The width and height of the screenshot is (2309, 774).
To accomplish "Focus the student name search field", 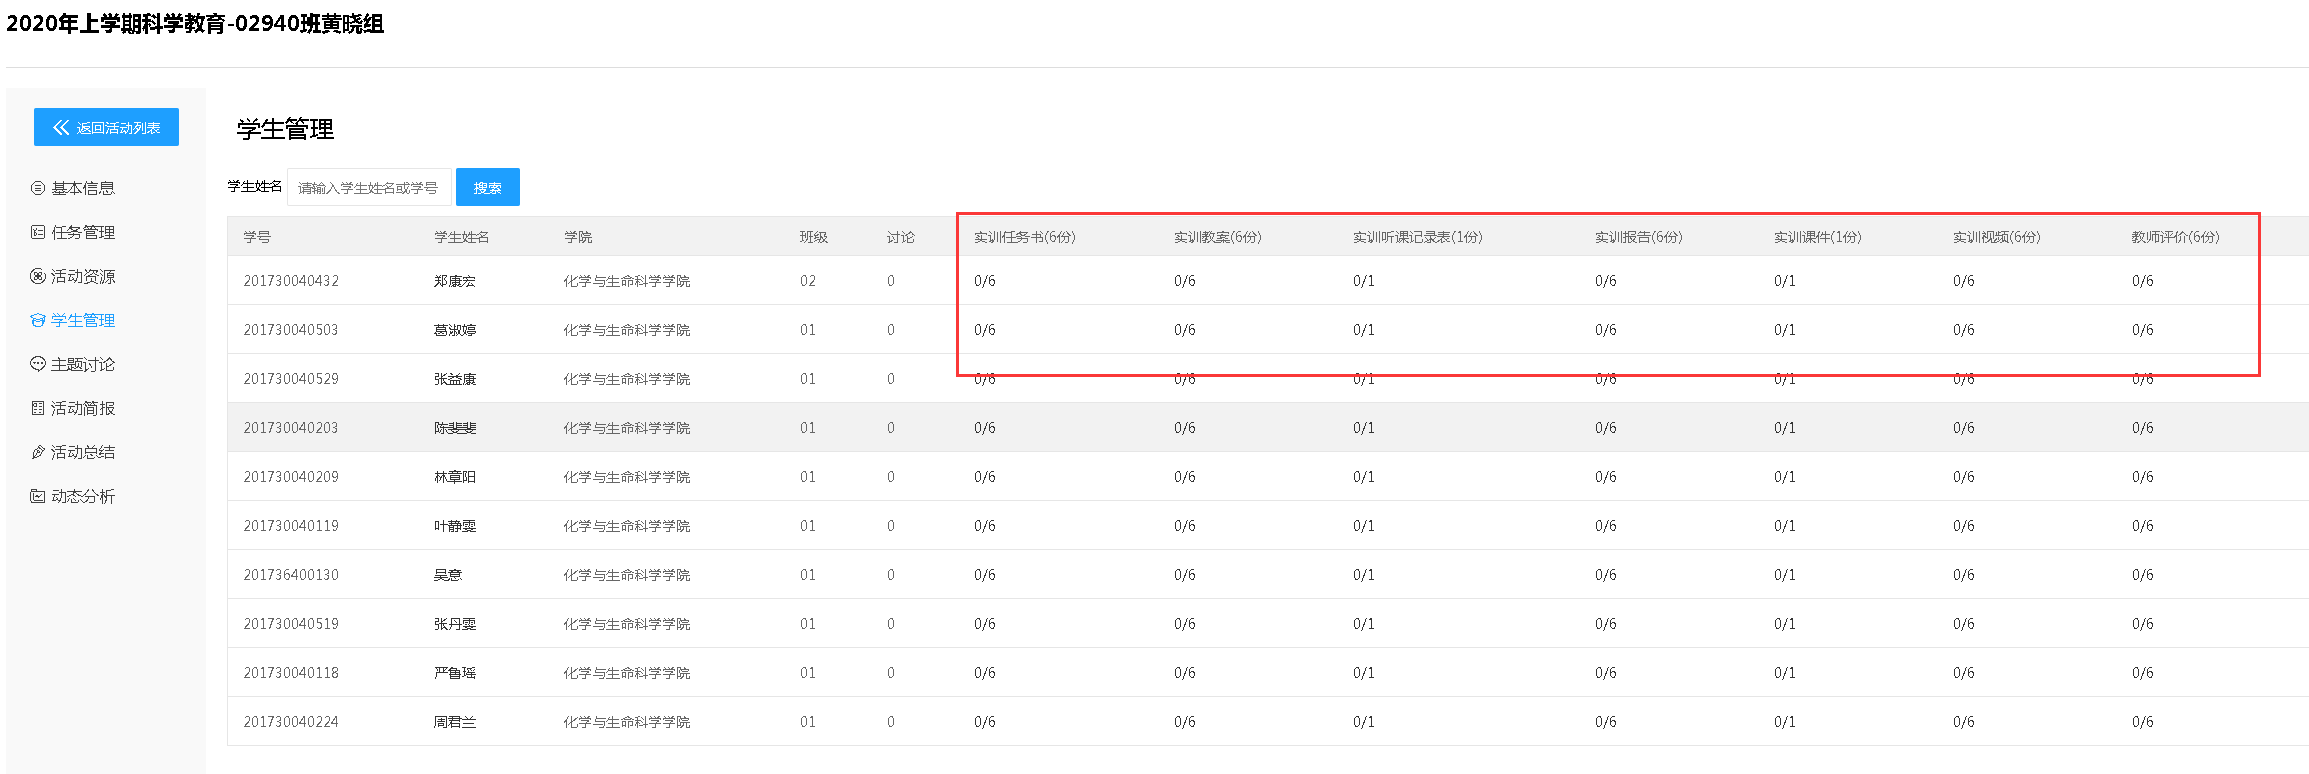I will point(368,187).
